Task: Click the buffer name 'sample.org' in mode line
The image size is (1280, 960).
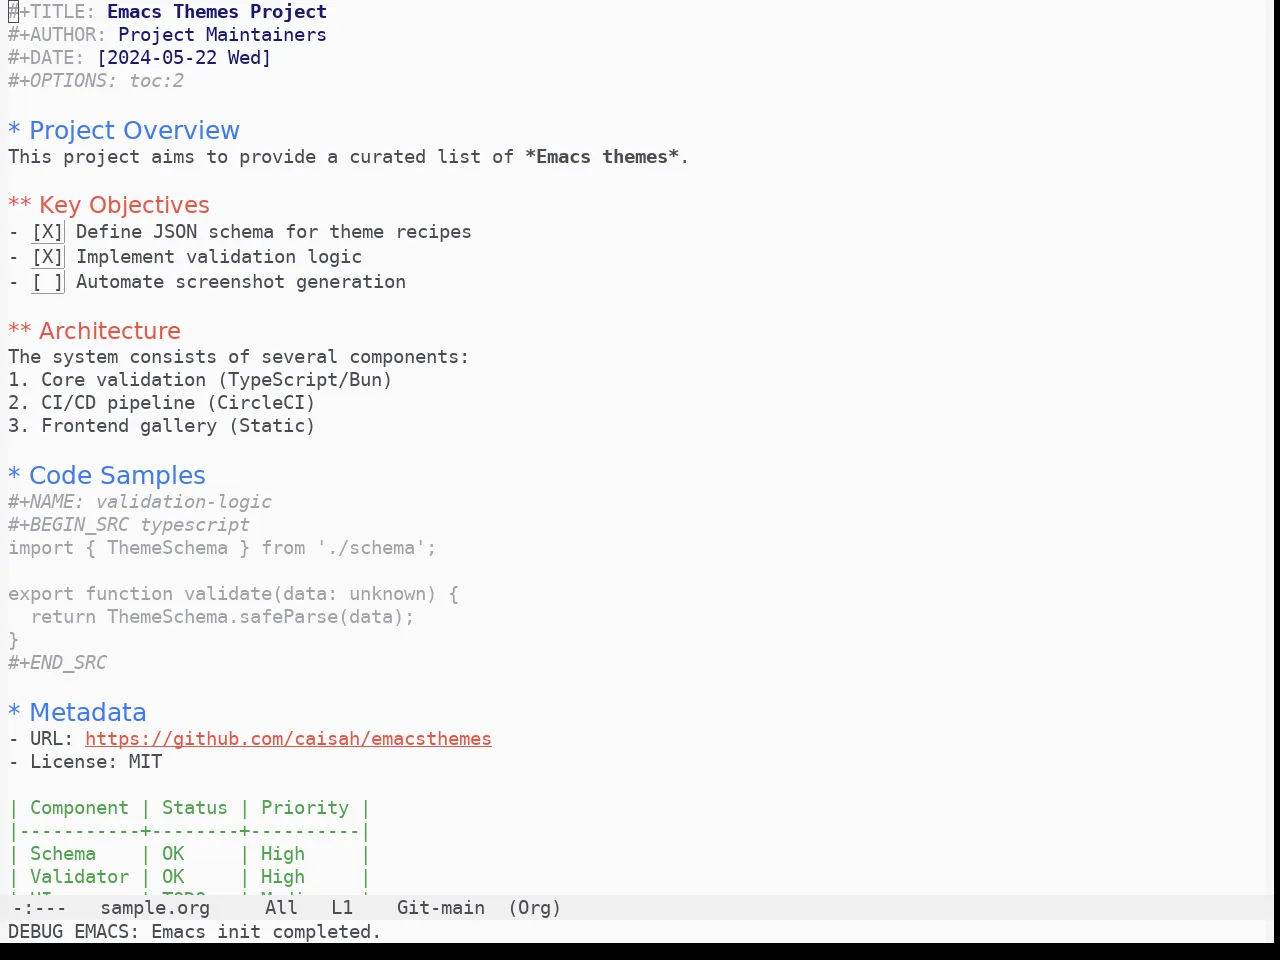Action: coord(155,908)
